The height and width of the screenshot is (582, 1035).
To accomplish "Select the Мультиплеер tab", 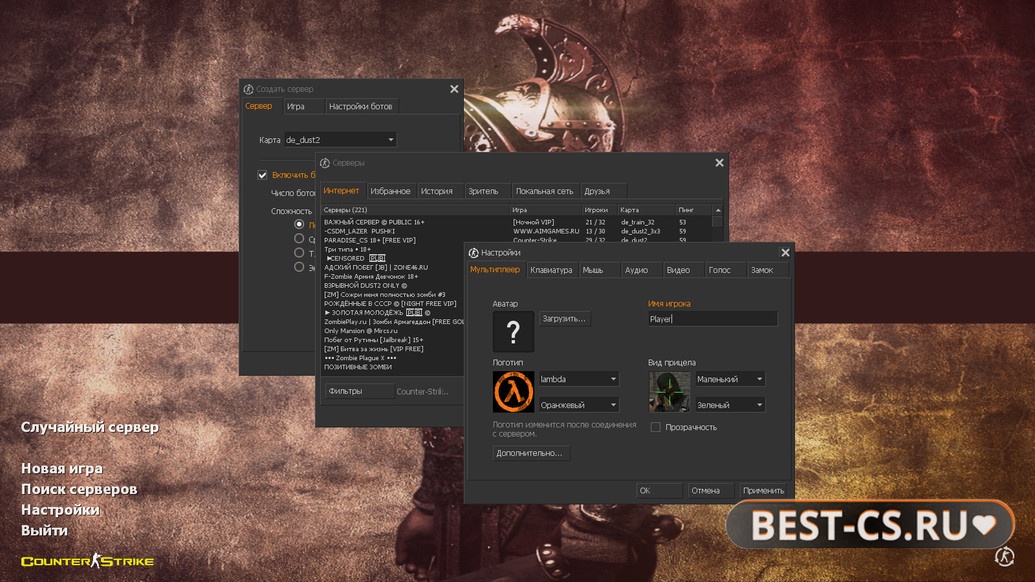I will point(495,270).
